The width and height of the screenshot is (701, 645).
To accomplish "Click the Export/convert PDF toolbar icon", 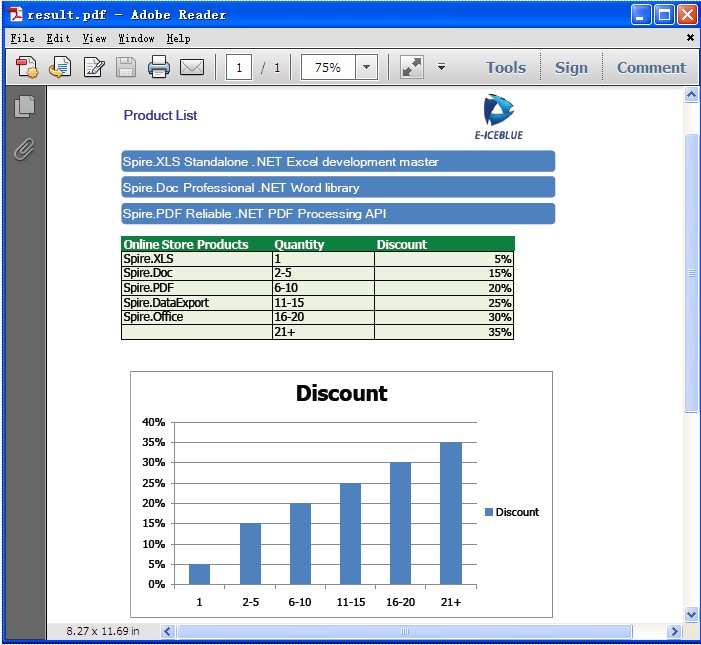I will click(x=60, y=67).
